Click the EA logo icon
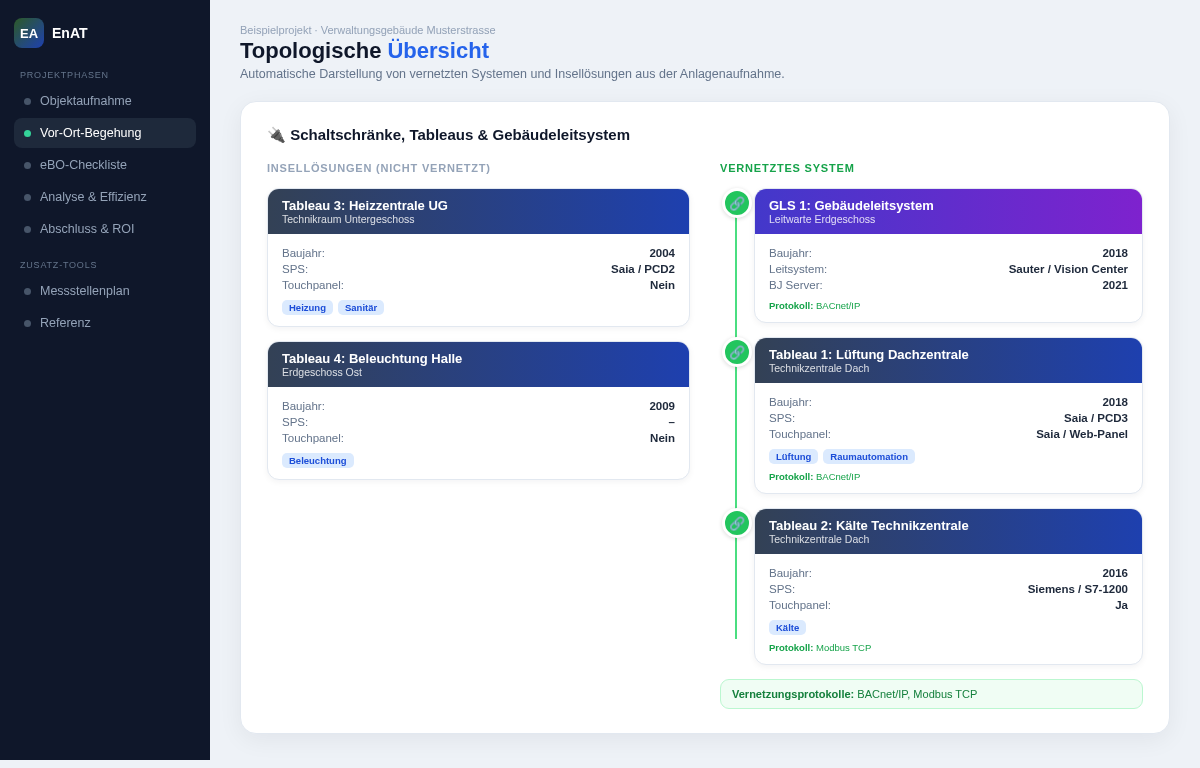This screenshot has height=768, width=1200. click(29, 33)
